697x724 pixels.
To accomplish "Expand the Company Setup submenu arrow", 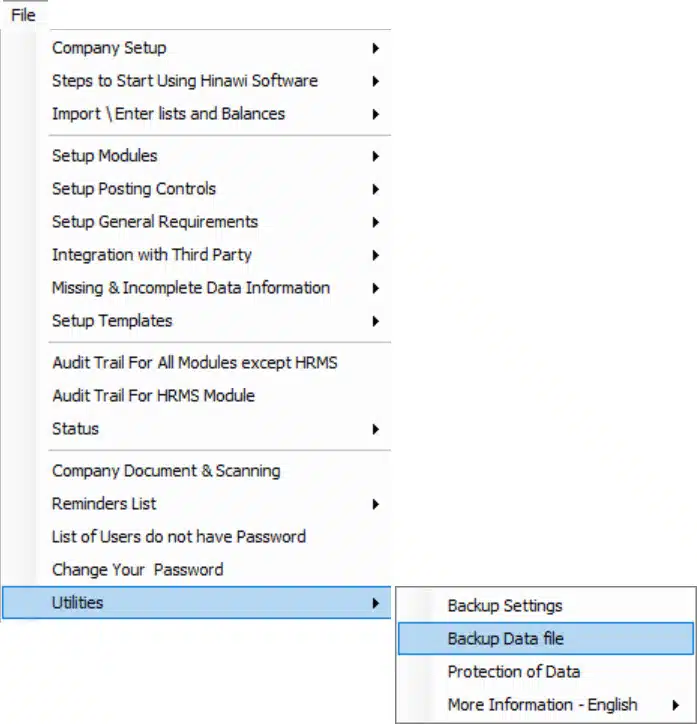I will (375, 48).
